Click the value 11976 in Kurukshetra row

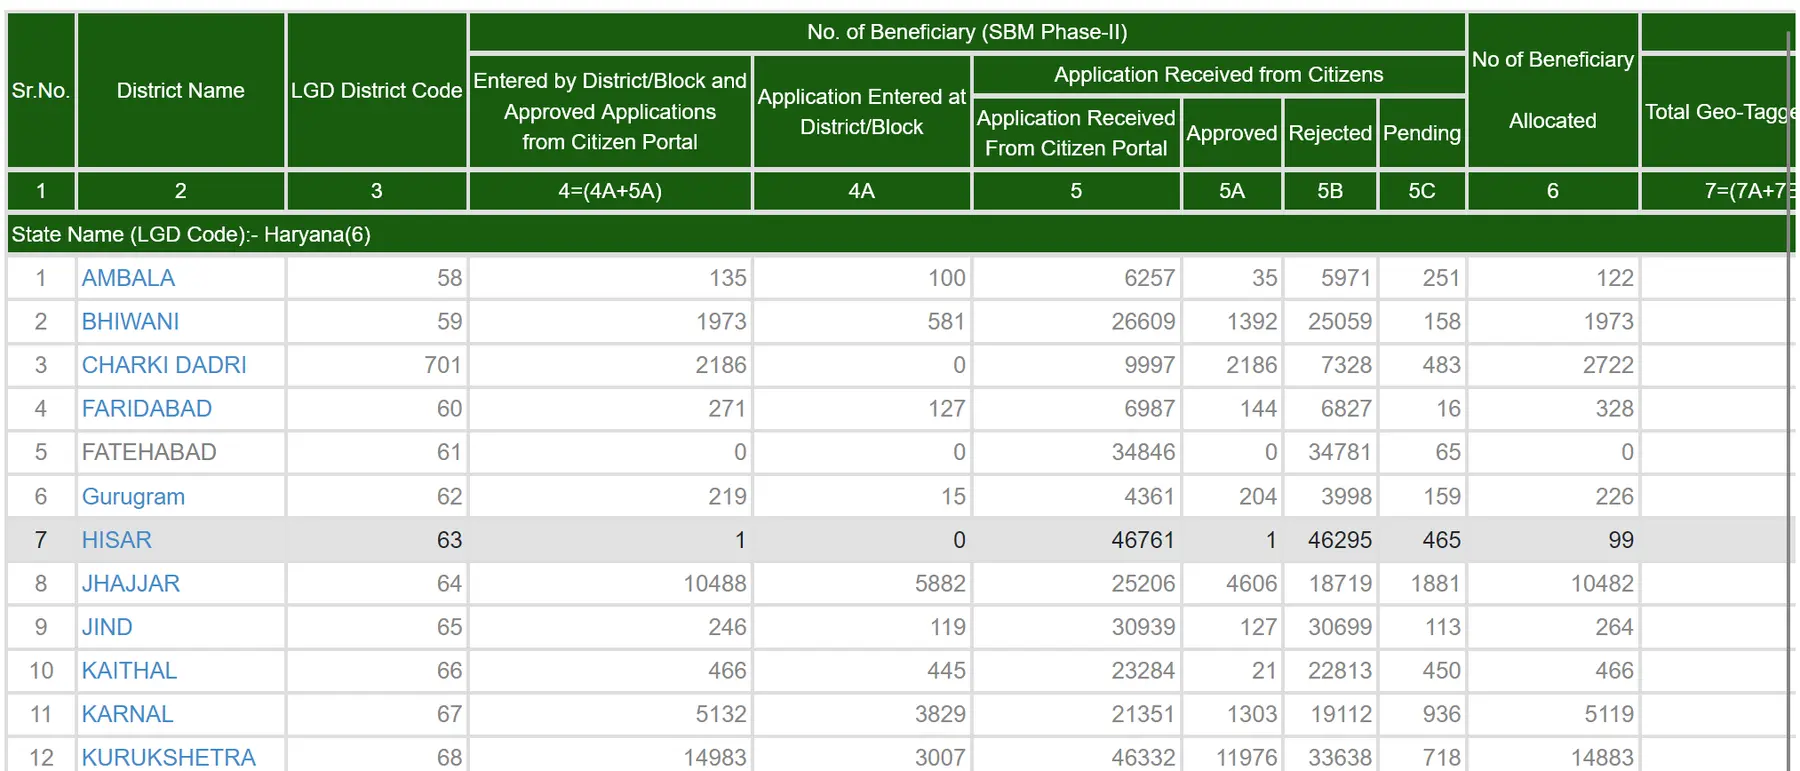(1246, 758)
